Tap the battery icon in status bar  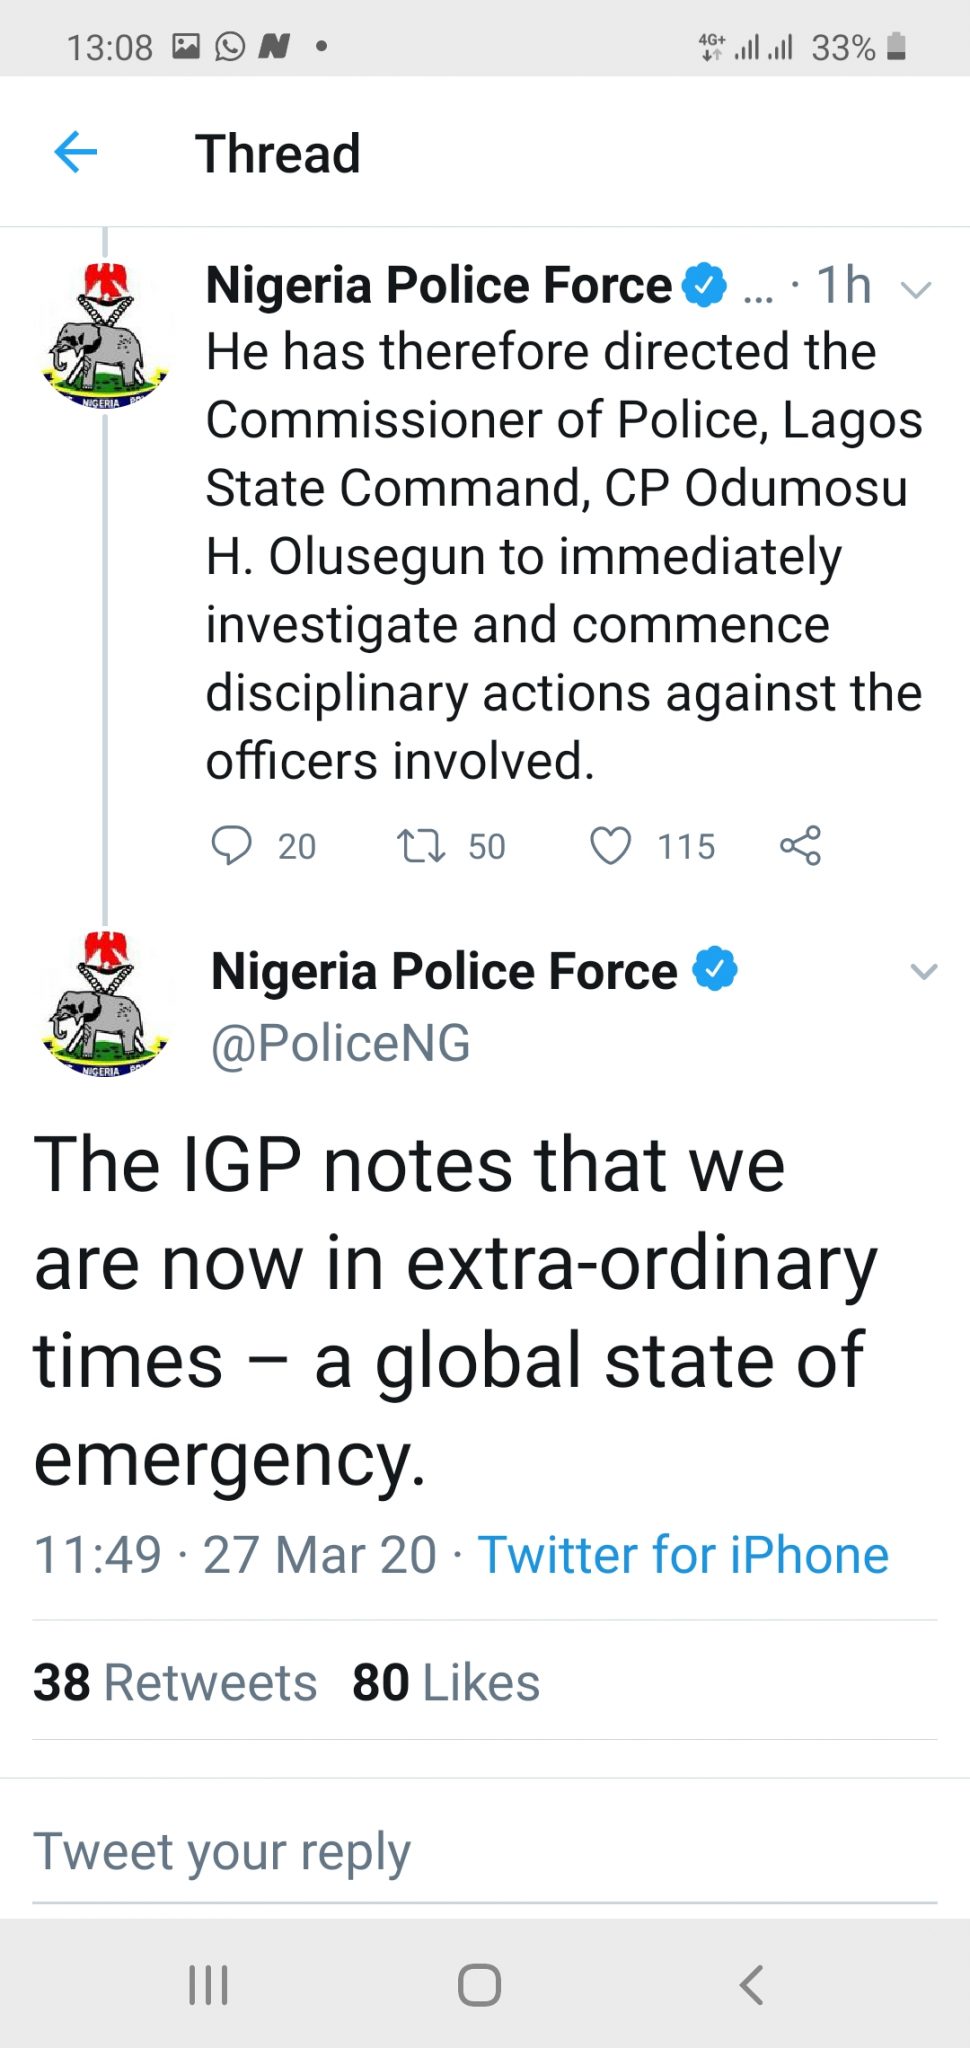[897, 47]
